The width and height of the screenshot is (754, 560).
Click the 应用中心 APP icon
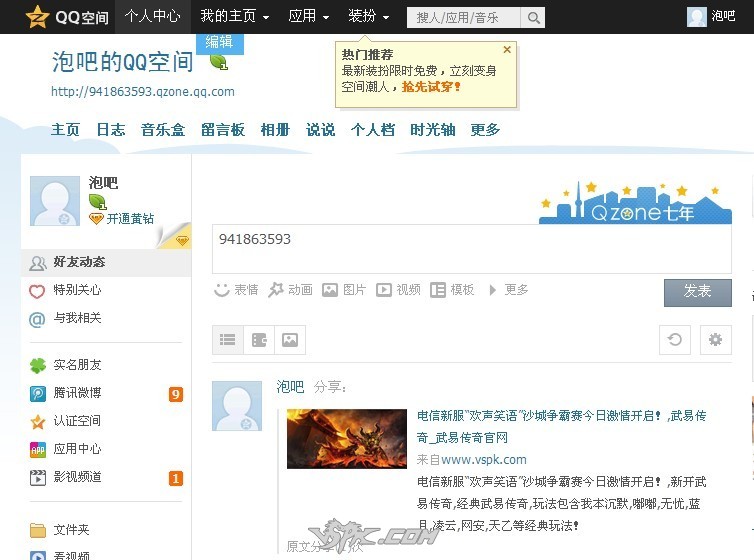point(38,450)
